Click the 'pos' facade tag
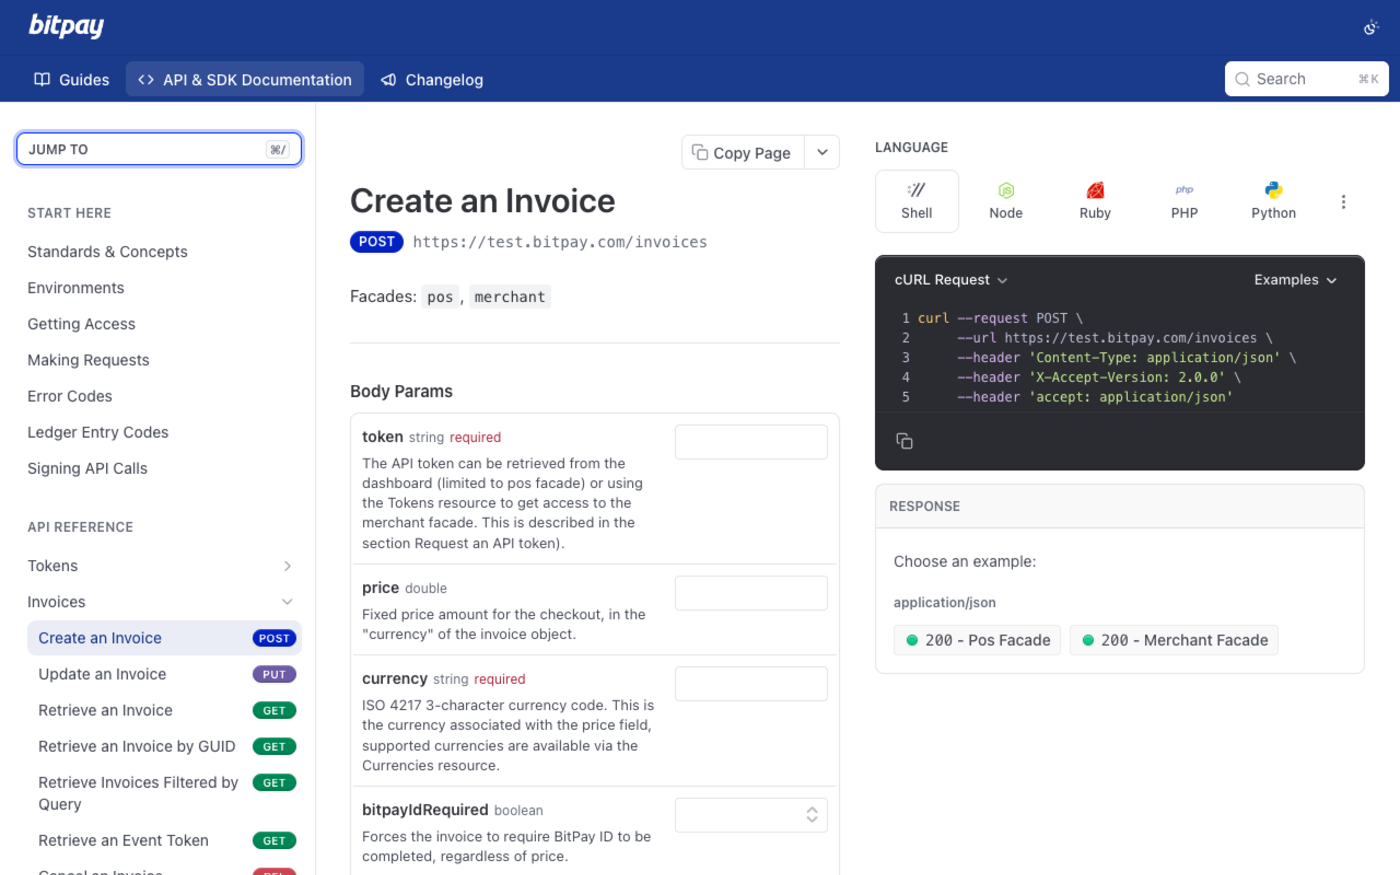This screenshot has width=1400, height=875. coord(440,297)
